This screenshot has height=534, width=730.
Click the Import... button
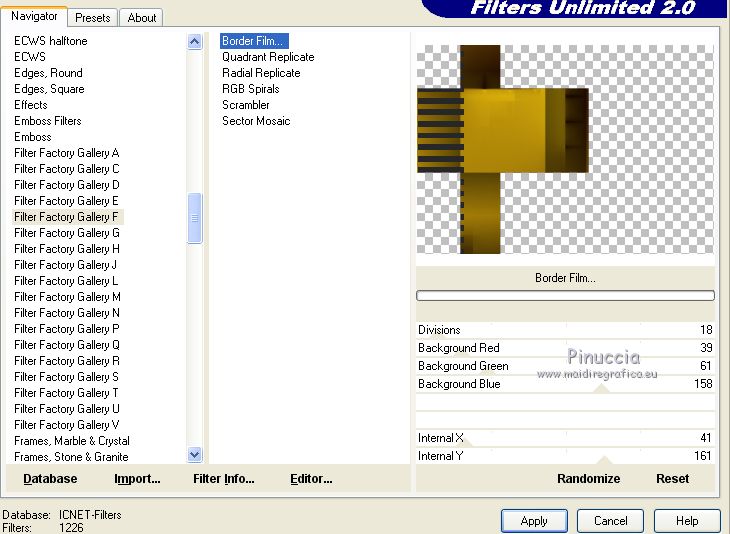[137, 479]
